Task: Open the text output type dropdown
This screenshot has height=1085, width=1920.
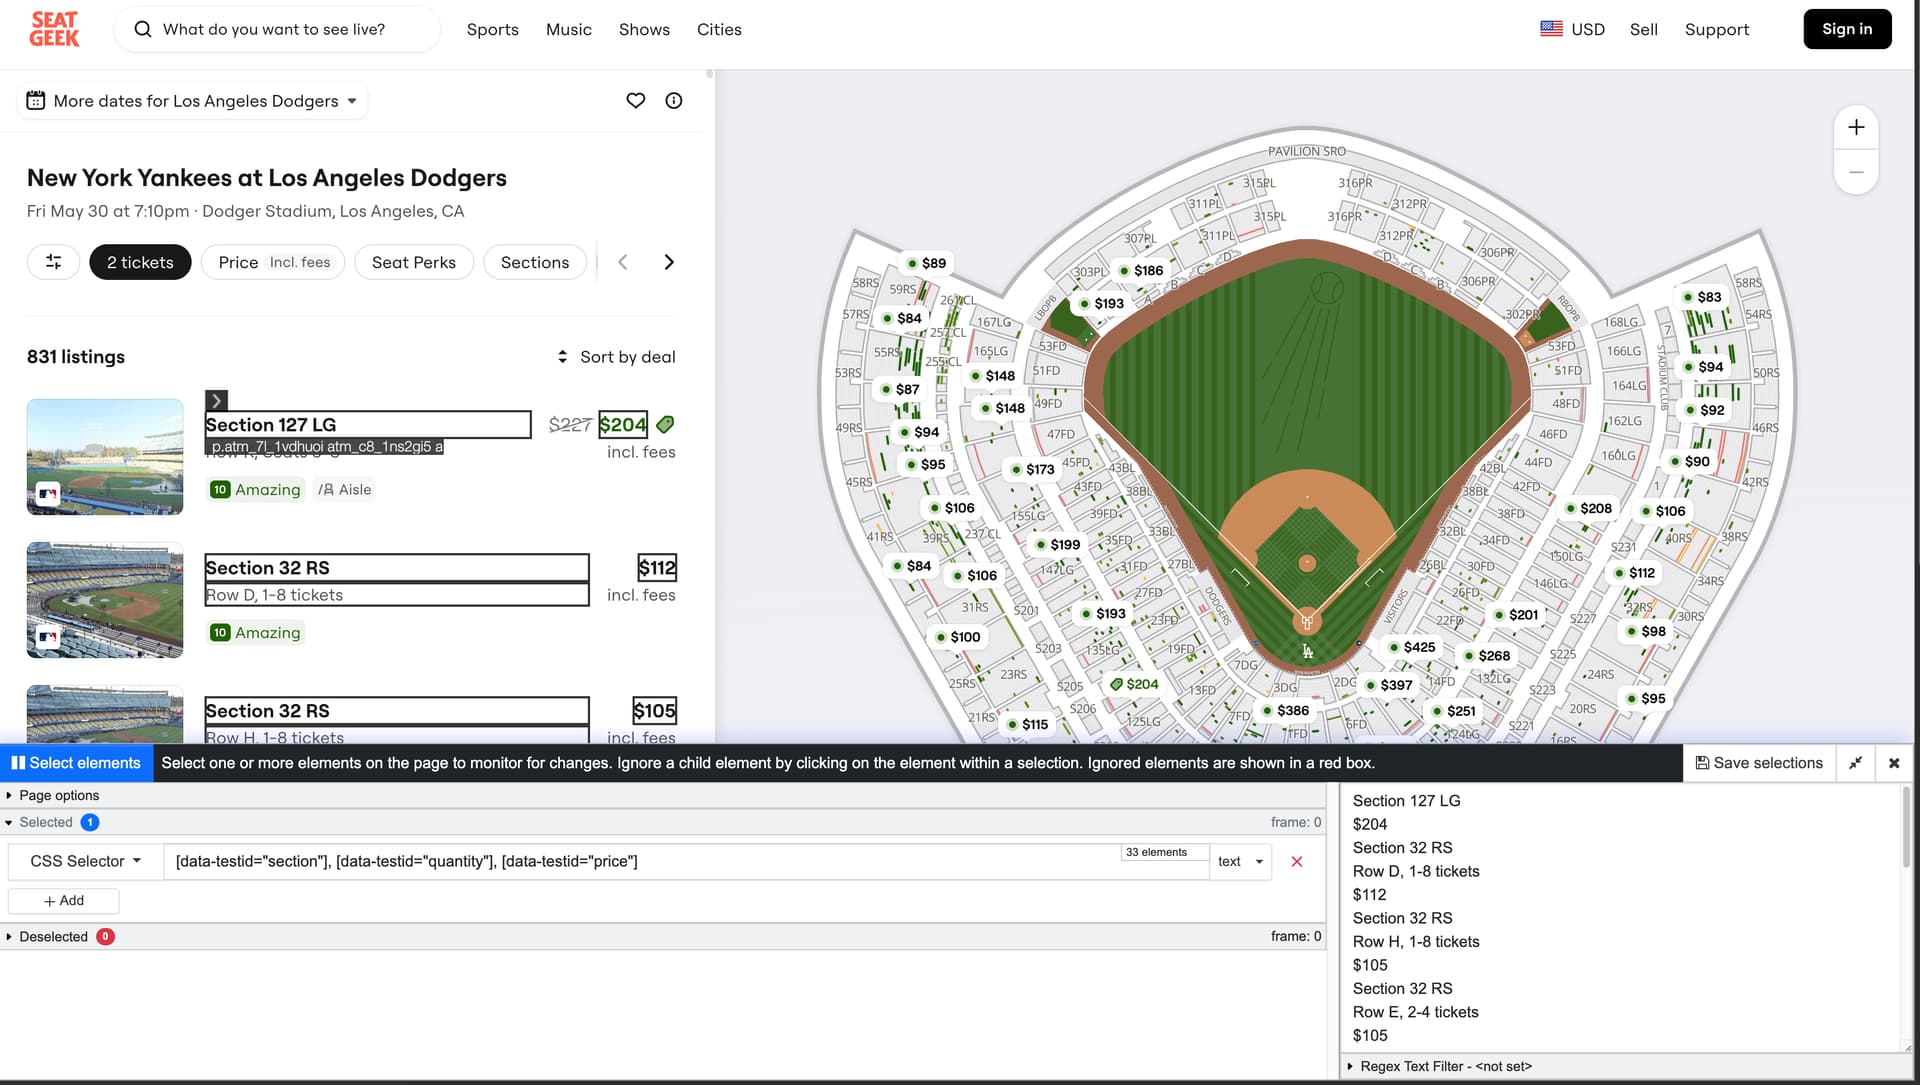Action: pyautogui.click(x=1241, y=861)
